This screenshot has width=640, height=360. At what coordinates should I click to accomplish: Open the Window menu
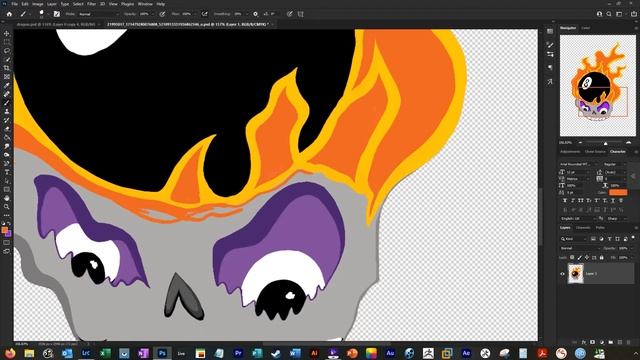pos(145,4)
